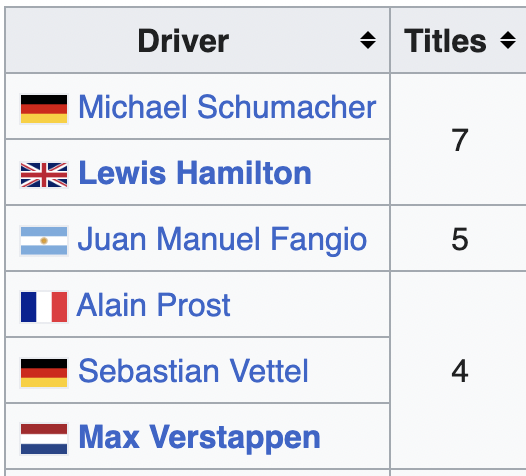
Task: Open Juan Manuel Fangio link
Action: (222, 239)
